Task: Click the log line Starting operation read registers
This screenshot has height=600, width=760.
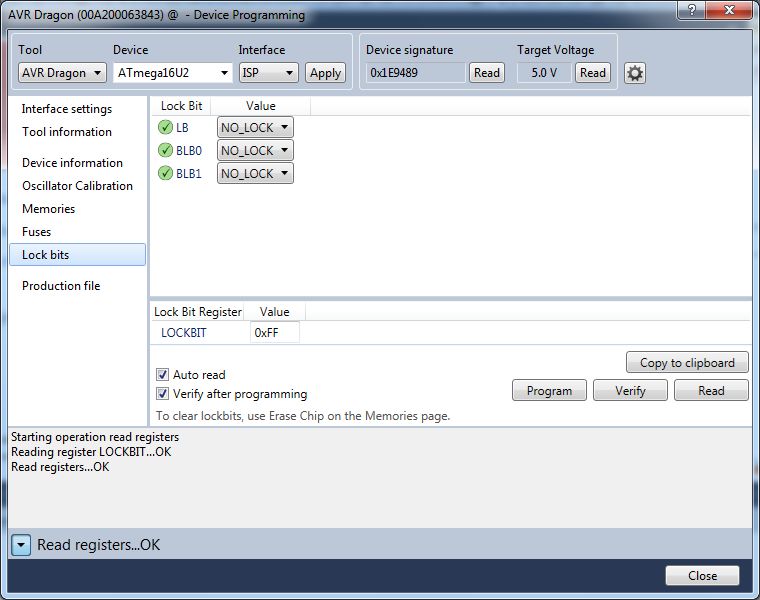Action: point(95,437)
